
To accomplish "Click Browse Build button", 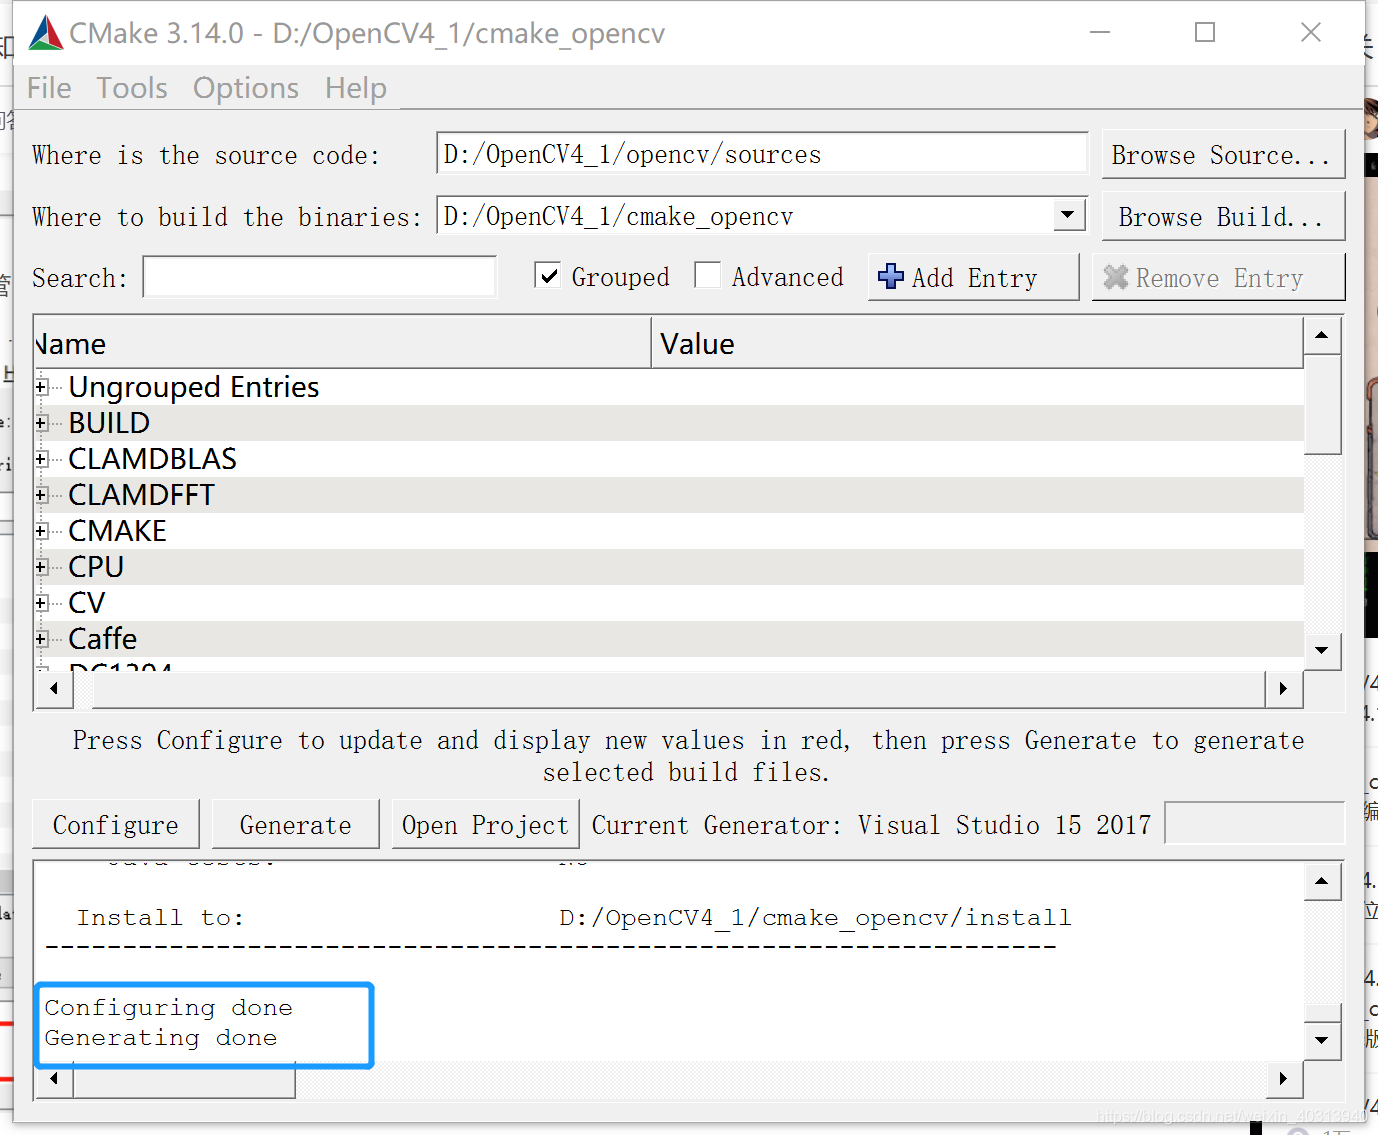I will coord(1223,217).
